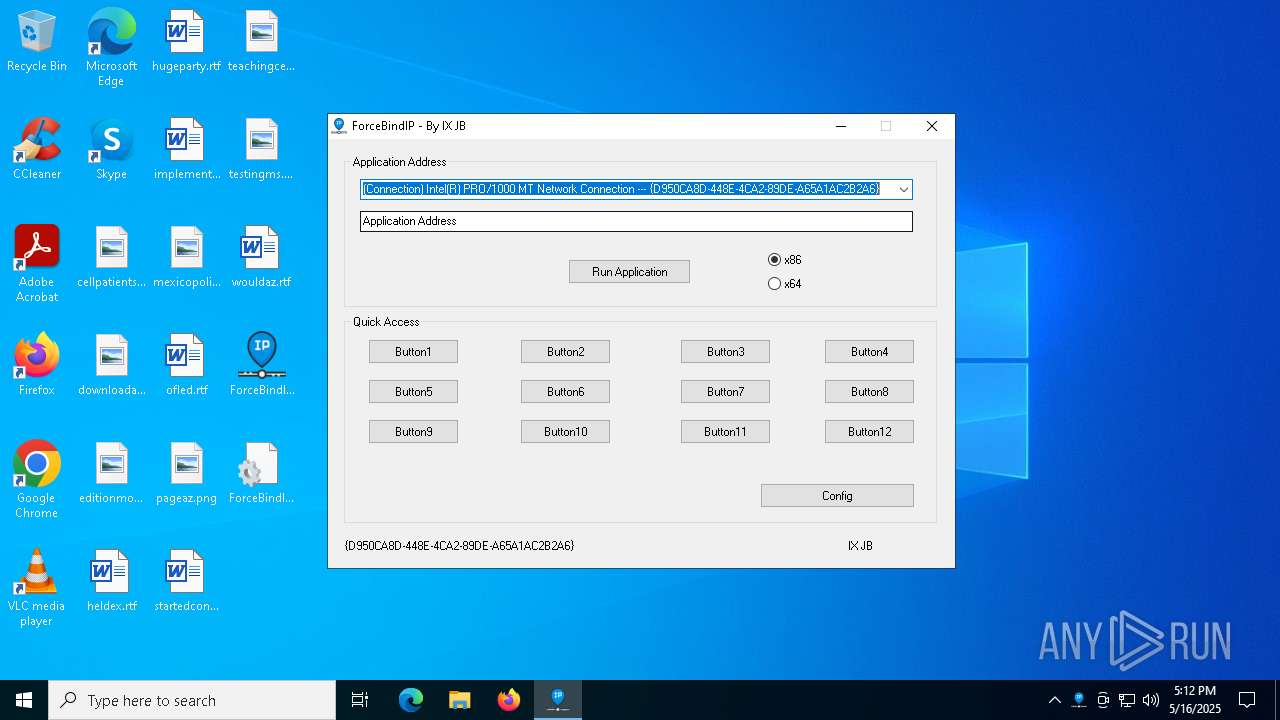1280x720 pixels.
Task: Open Task View from the taskbar
Action: point(360,700)
